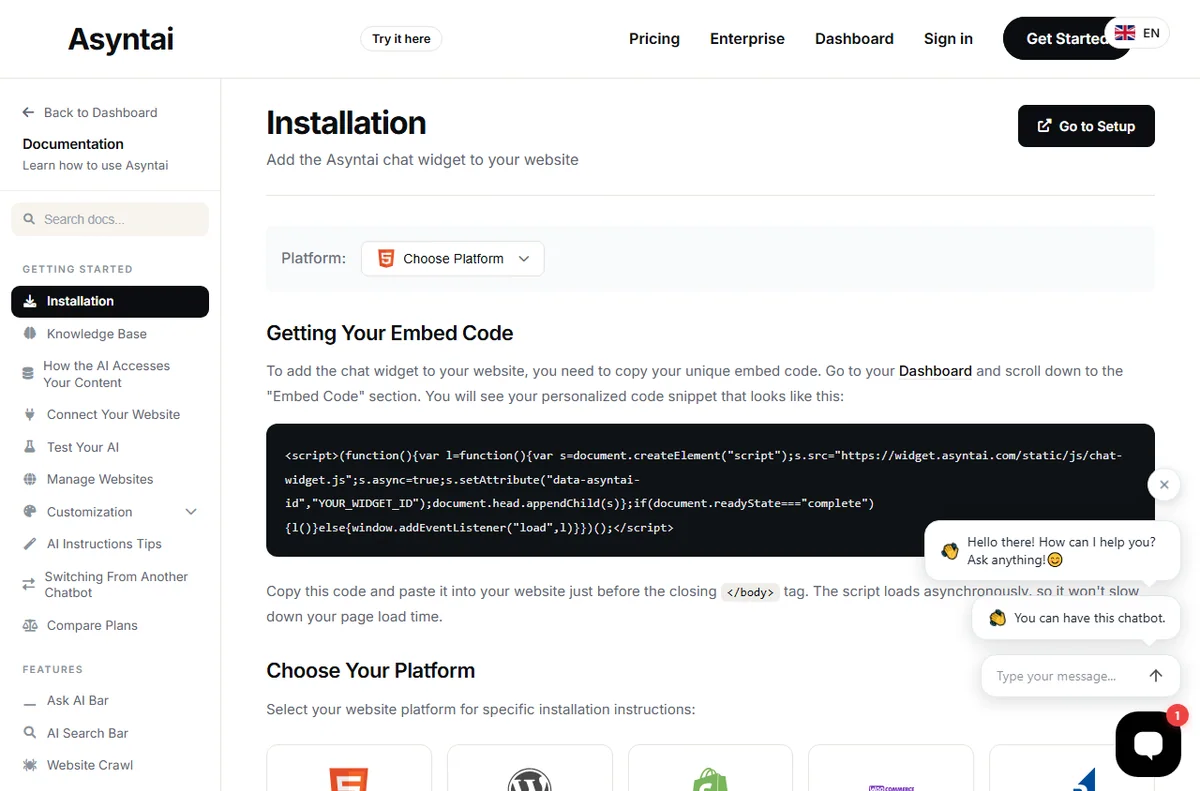The width and height of the screenshot is (1200, 791).
Task: Click the database icon beside How the AI Accesses
Action: point(28,374)
